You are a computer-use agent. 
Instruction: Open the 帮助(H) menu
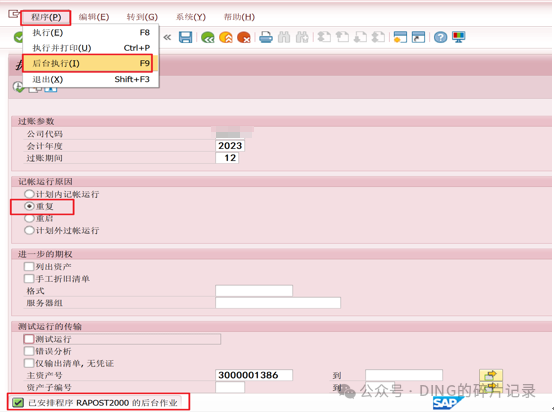(x=239, y=17)
